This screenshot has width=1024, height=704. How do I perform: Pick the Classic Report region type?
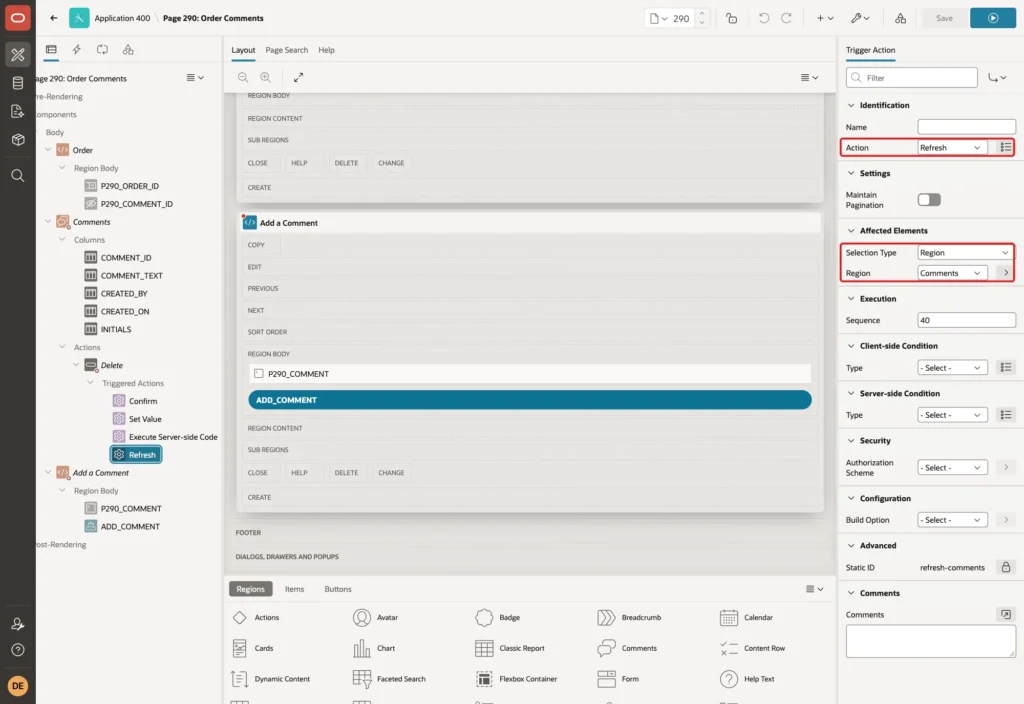coord(511,648)
